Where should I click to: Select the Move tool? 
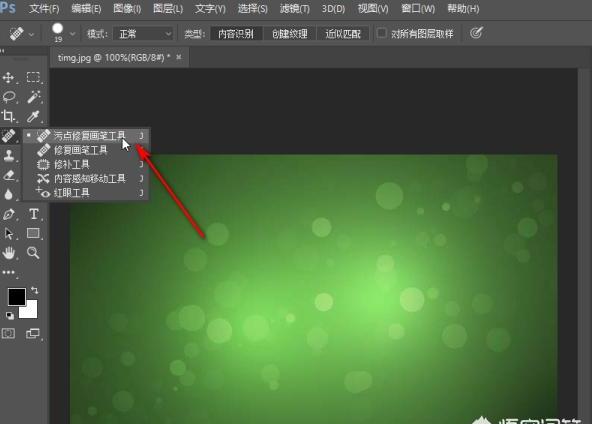click(8, 78)
